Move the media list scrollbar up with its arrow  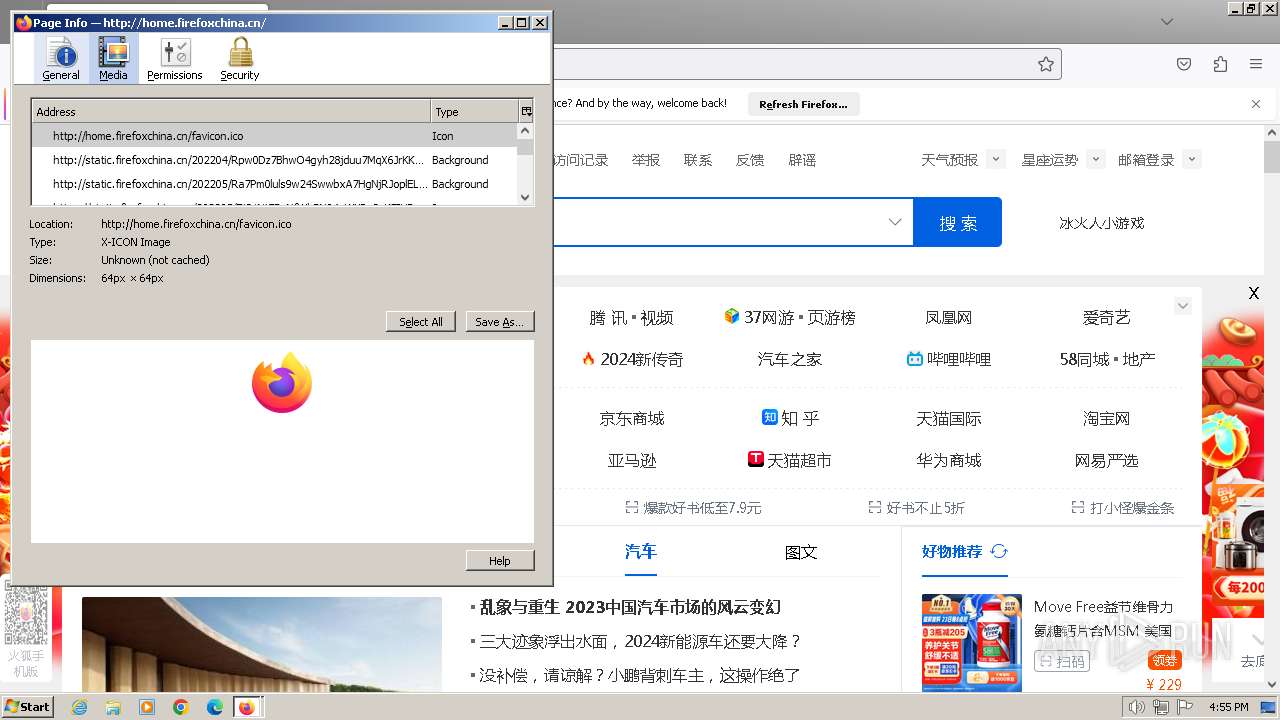pos(526,131)
